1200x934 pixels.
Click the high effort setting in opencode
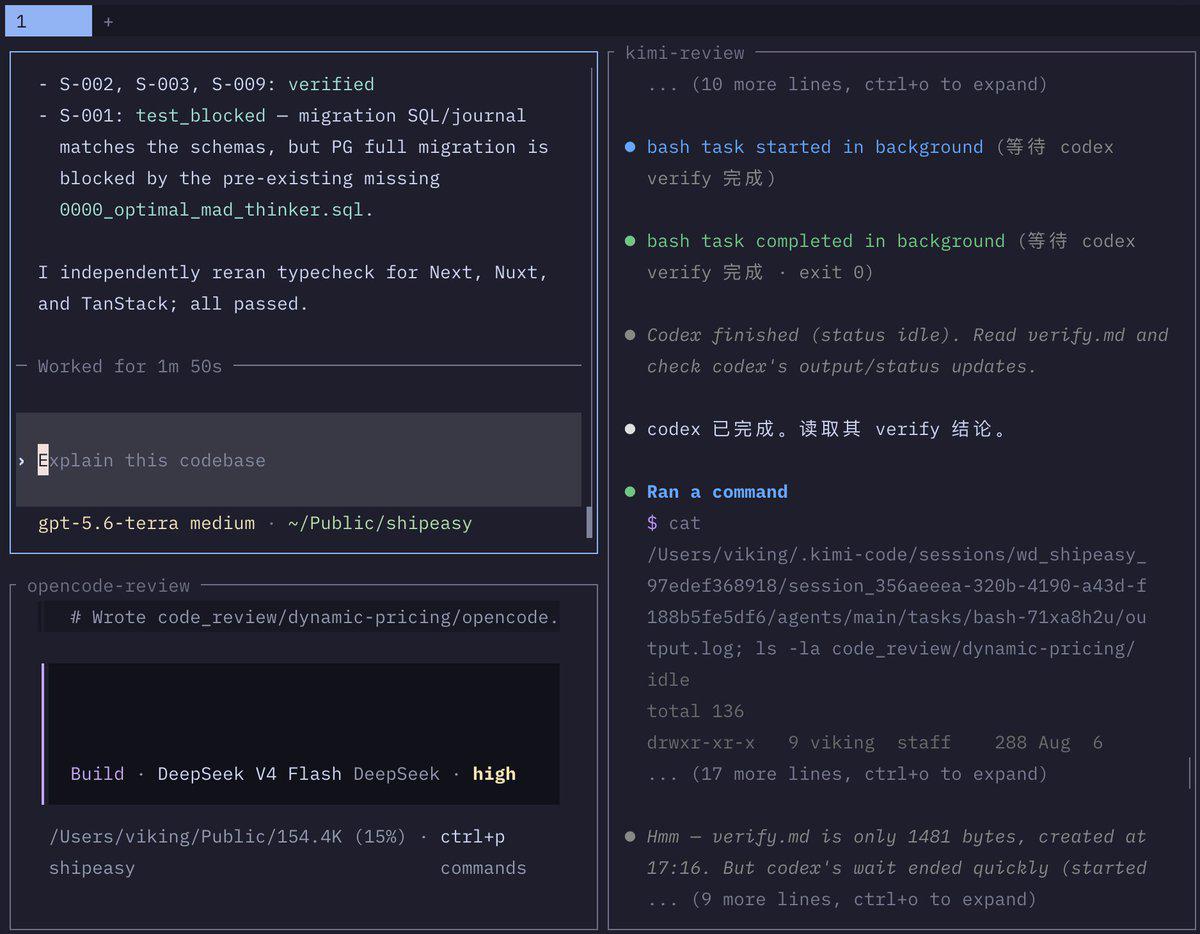[494, 774]
